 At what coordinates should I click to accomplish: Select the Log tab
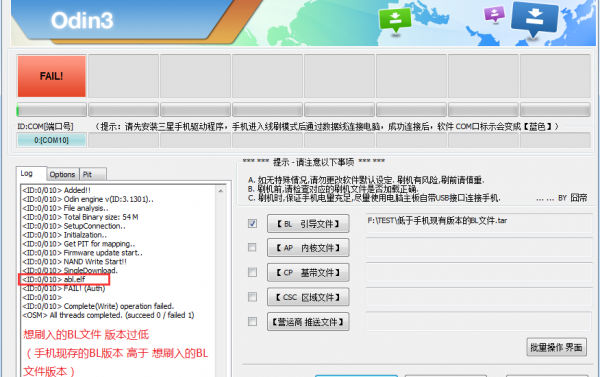(x=31, y=173)
